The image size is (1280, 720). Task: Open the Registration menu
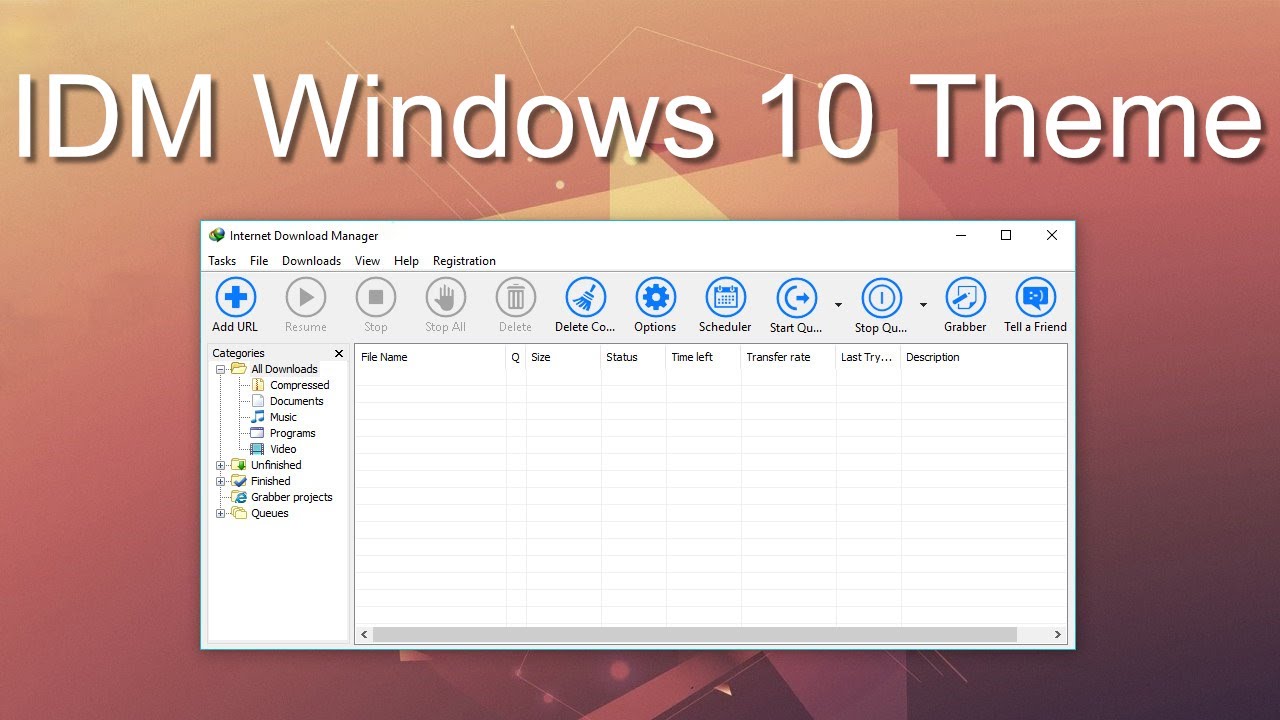[x=464, y=261]
